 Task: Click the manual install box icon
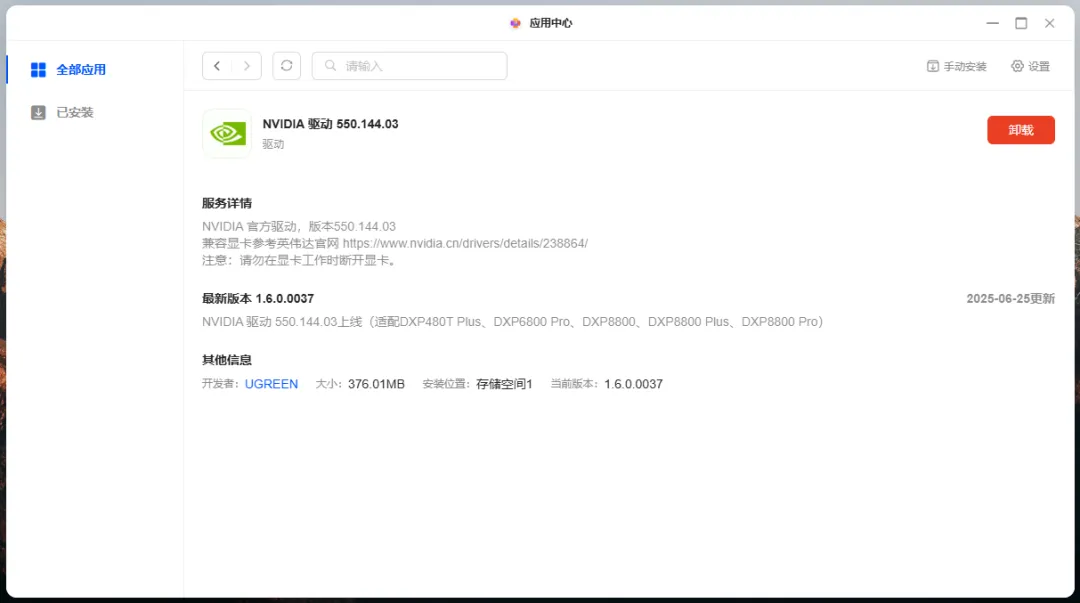(x=933, y=66)
